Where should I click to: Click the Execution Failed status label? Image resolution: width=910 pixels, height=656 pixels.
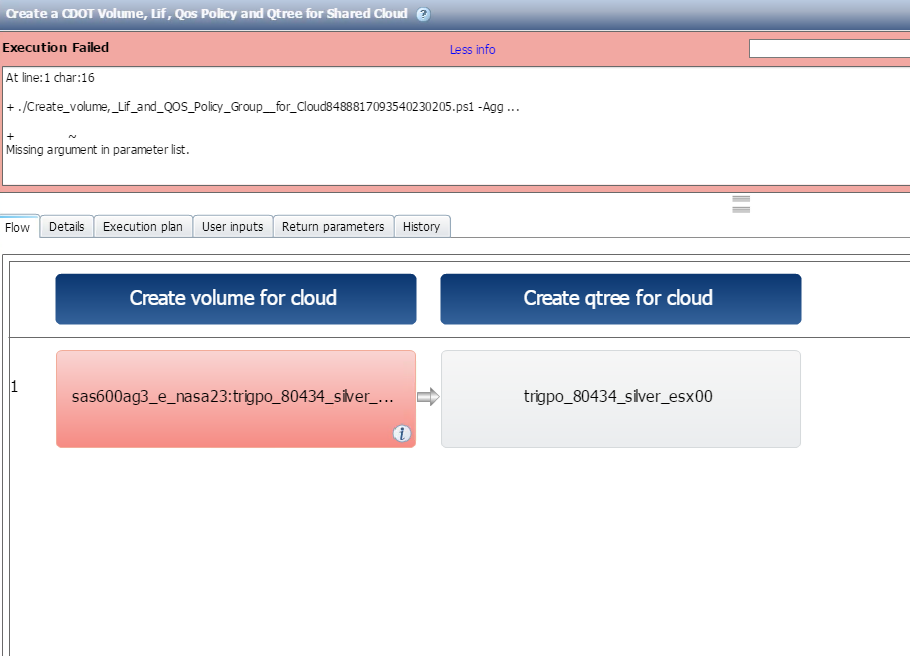click(56, 48)
